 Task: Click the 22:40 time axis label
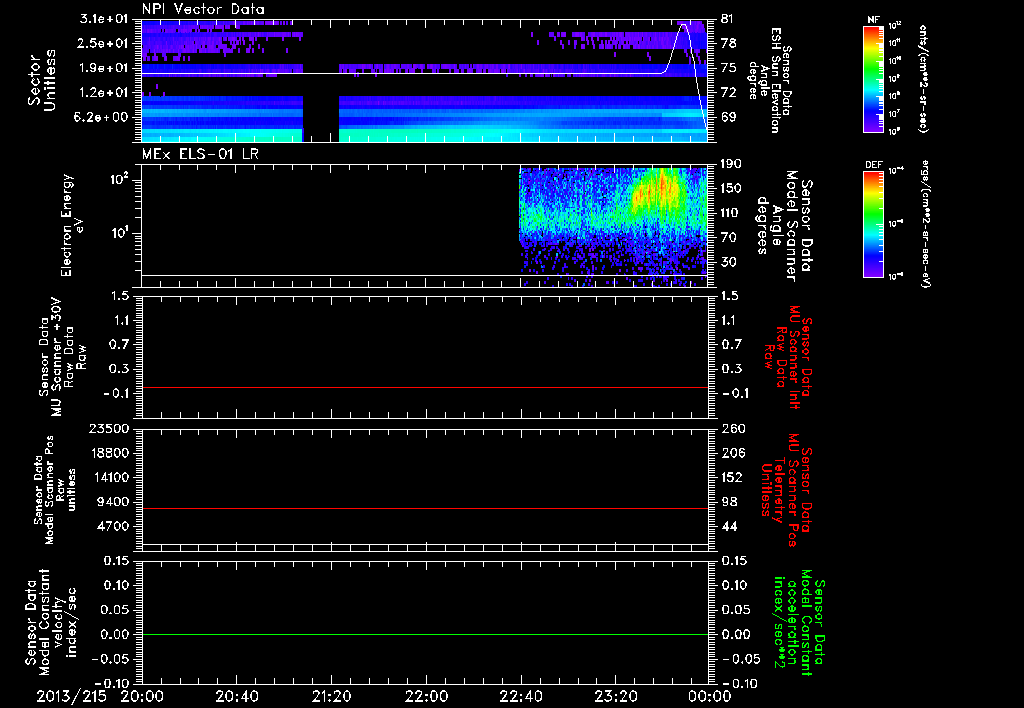[520, 696]
